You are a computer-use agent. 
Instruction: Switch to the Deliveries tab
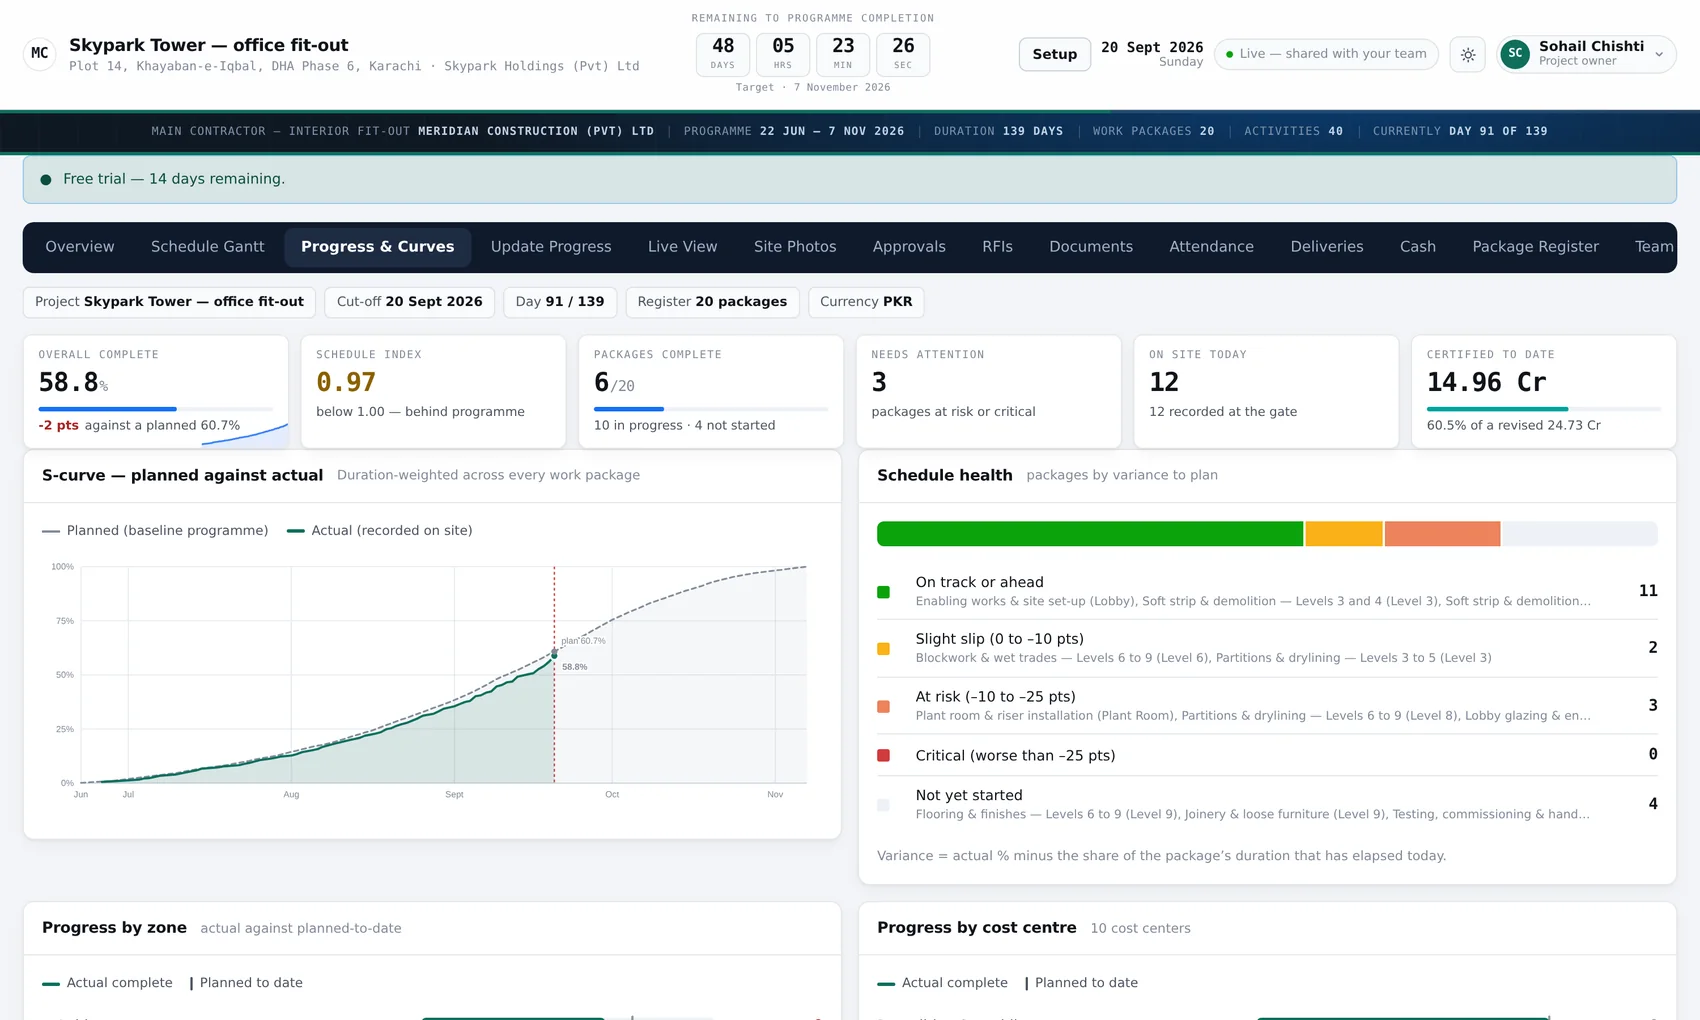click(x=1327, y=247)
